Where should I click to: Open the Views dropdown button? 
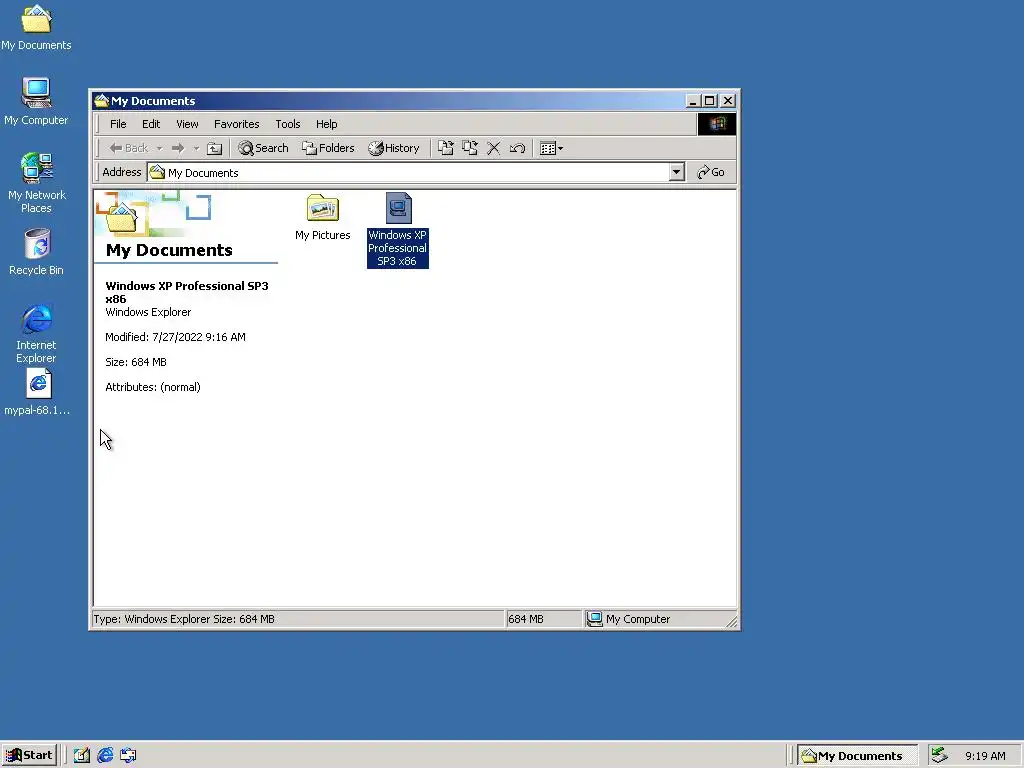coord(552,148)
